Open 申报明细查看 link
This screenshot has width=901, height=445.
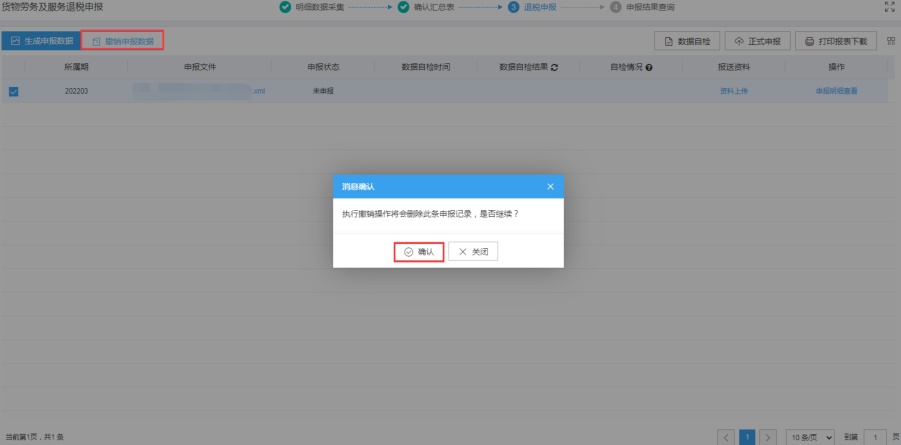(x=837, y=91)
